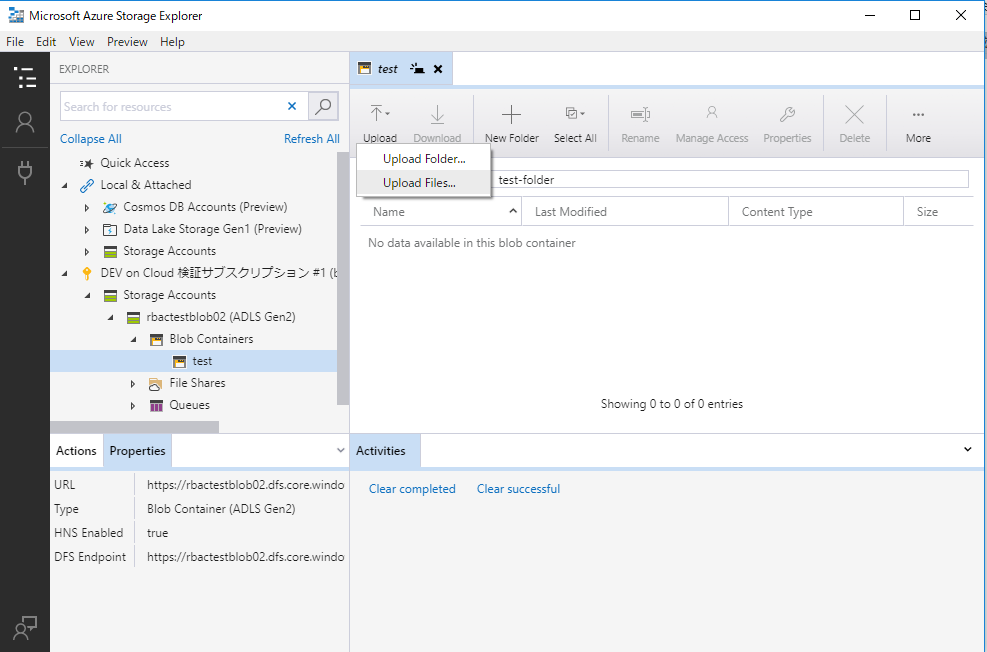Image resolution: width=987 pixels, height=652 pixels.
Task: Select Data Lake Storage Gen1 (Preview) node
Action: tap(213, 229)
